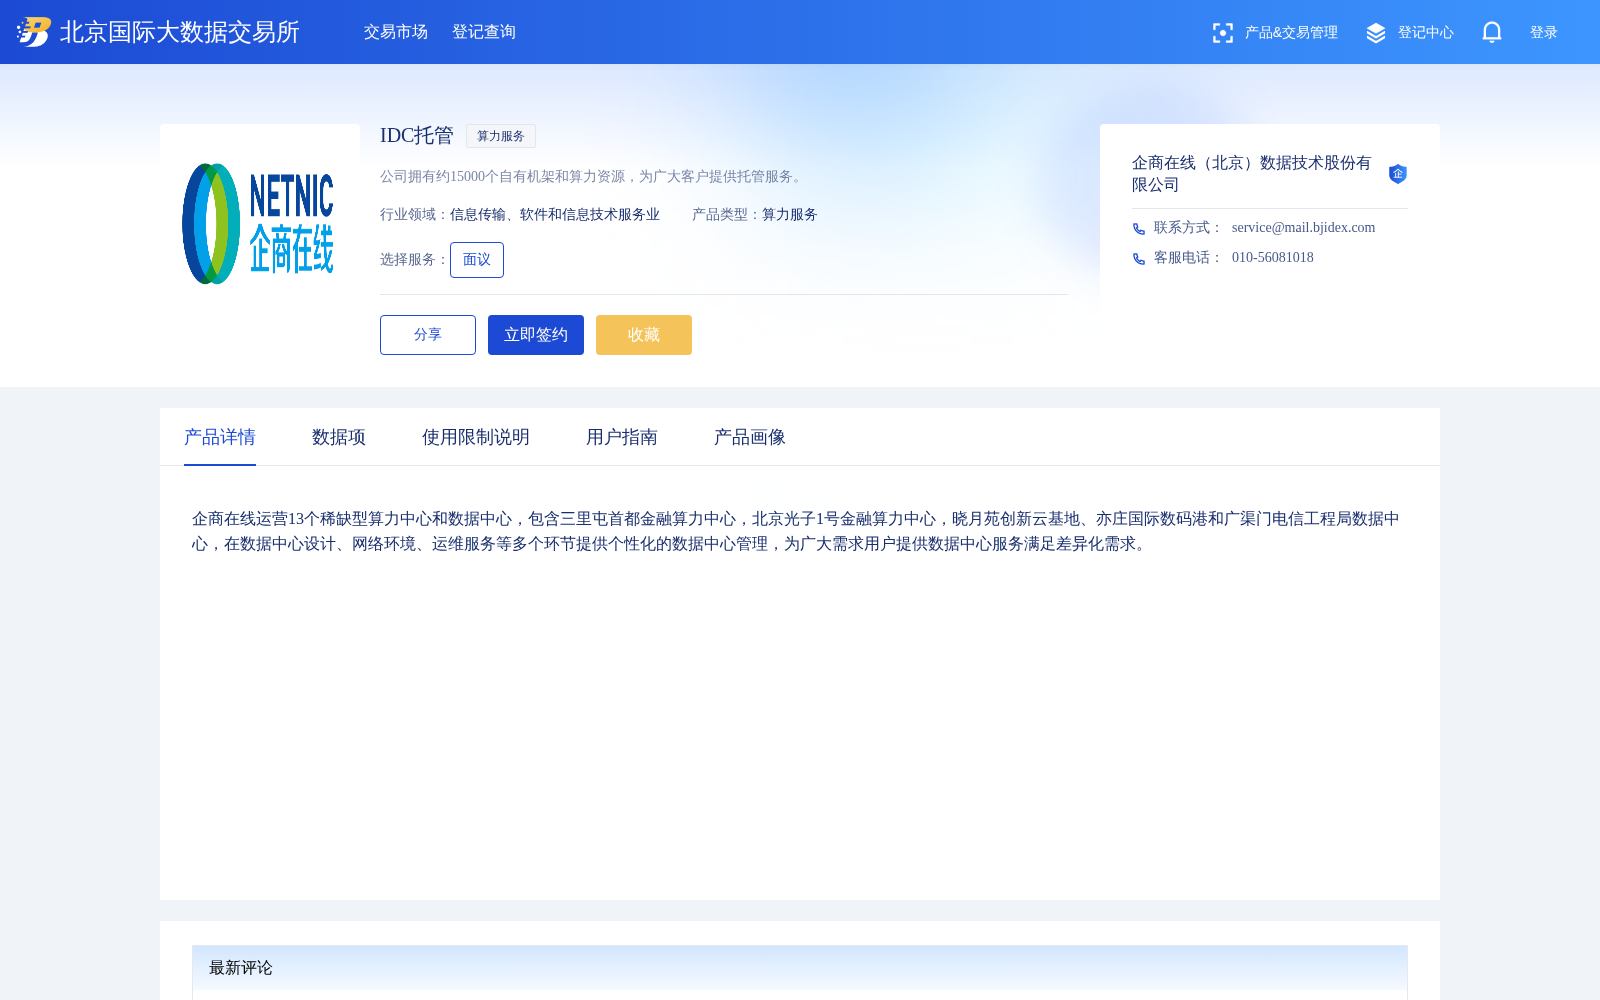This screenshot has width=1600, height=1000.
Task: Click the phone icon beside 客服电话
Action: click(x=1139, y=259)
